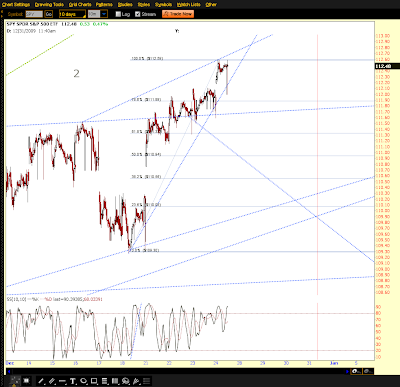Open the 10 days time range selector

click(72, 14)
